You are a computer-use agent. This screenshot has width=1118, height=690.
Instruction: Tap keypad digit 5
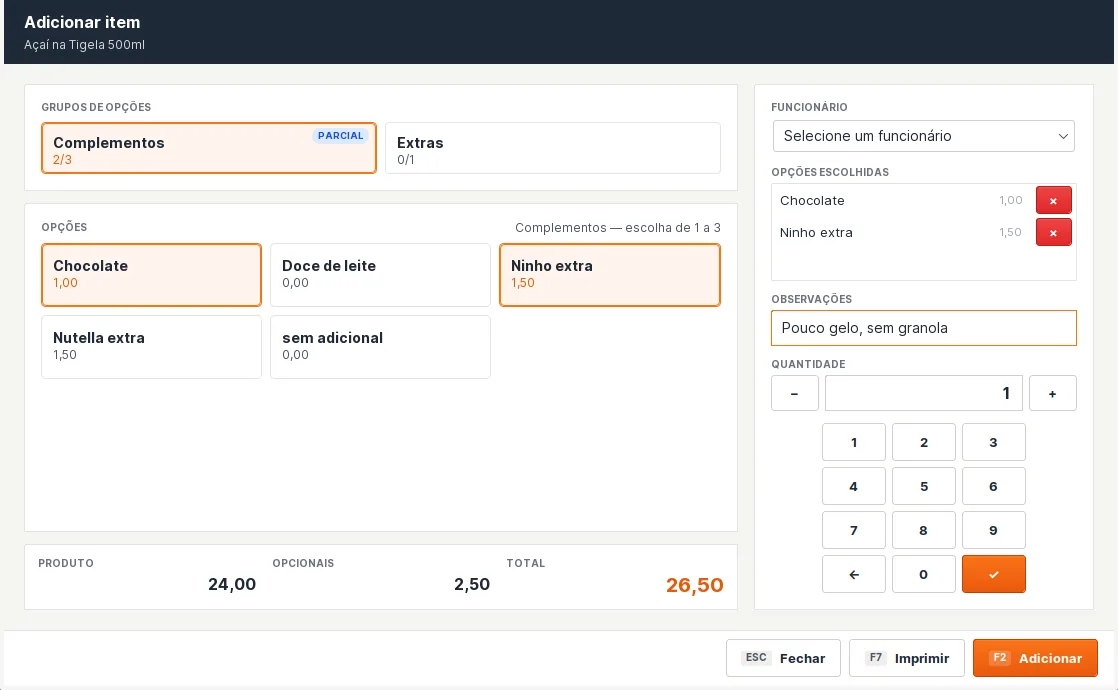[923, 486]
